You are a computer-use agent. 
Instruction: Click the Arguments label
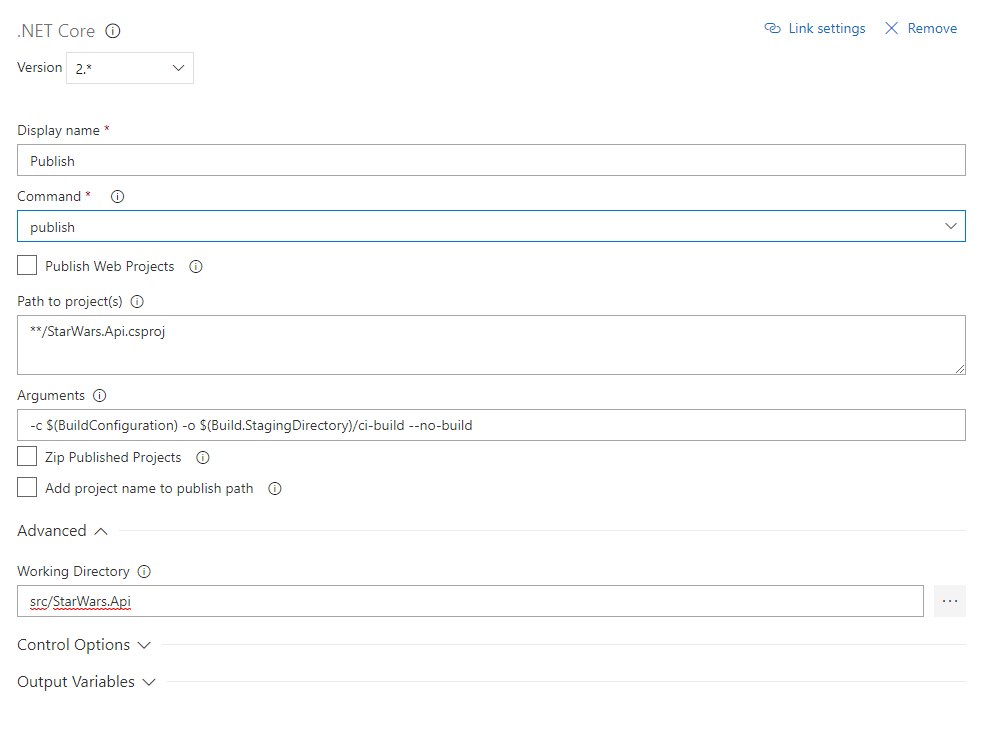pyautogui.click(x=51, y=396)
